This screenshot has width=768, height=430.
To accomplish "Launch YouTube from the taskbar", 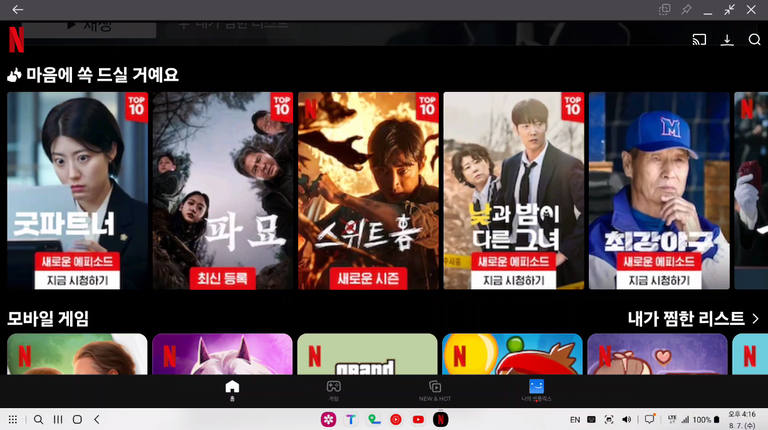I will (418, 420).
